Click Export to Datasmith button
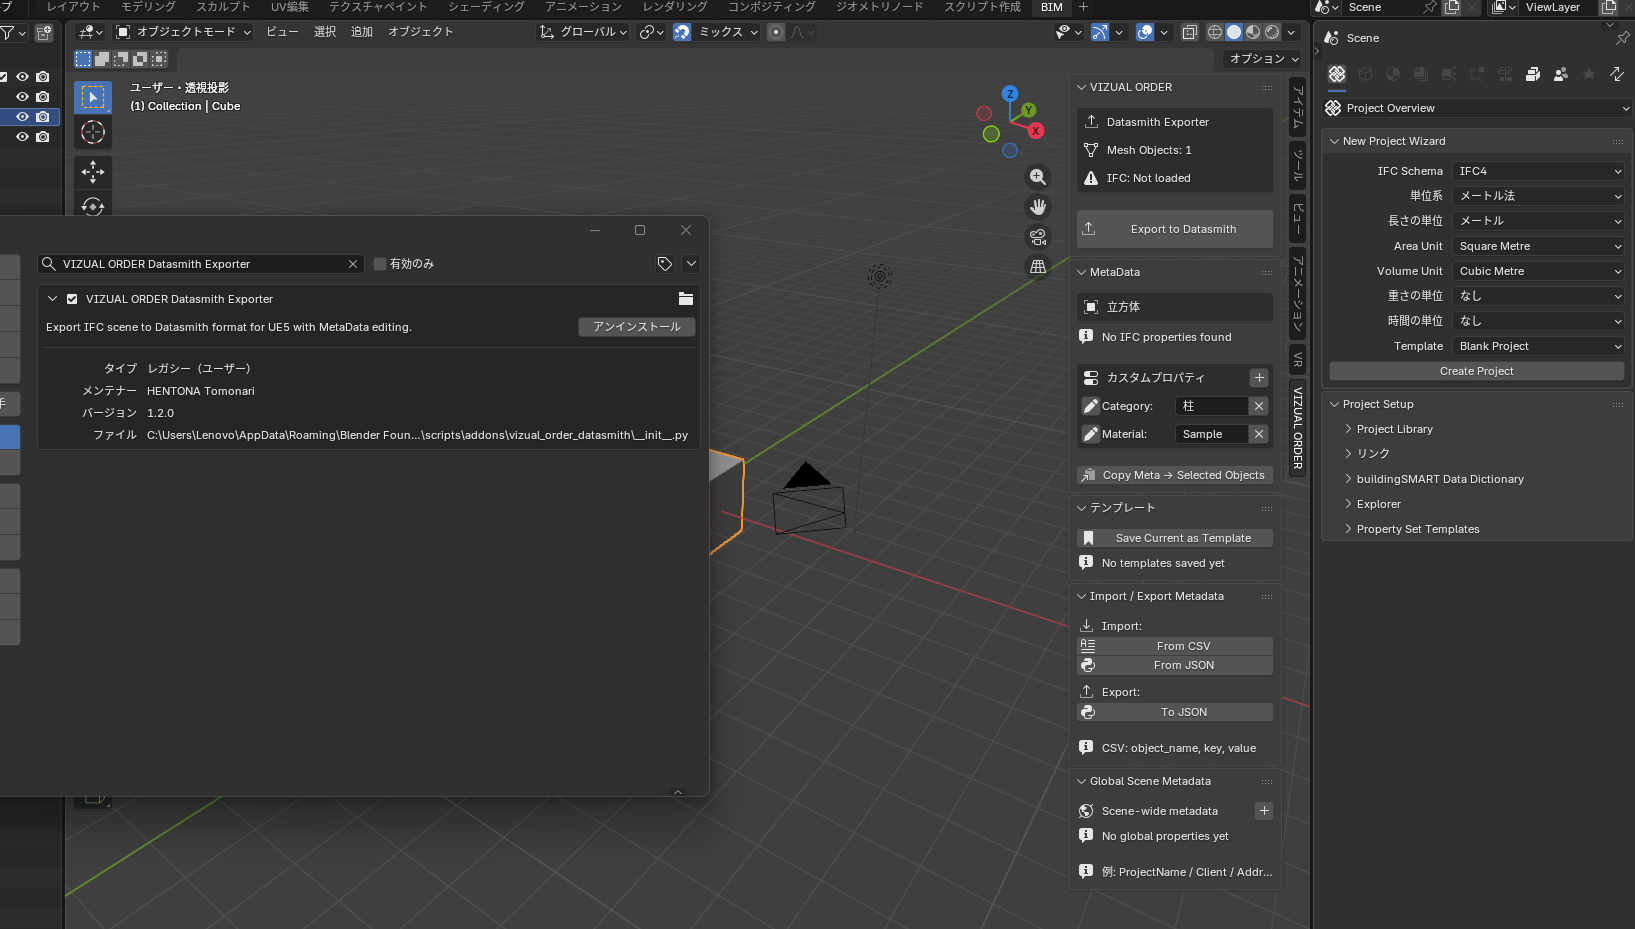Image resolution: width=1635 pixels, height=929 pixels. pos(1175,229)
